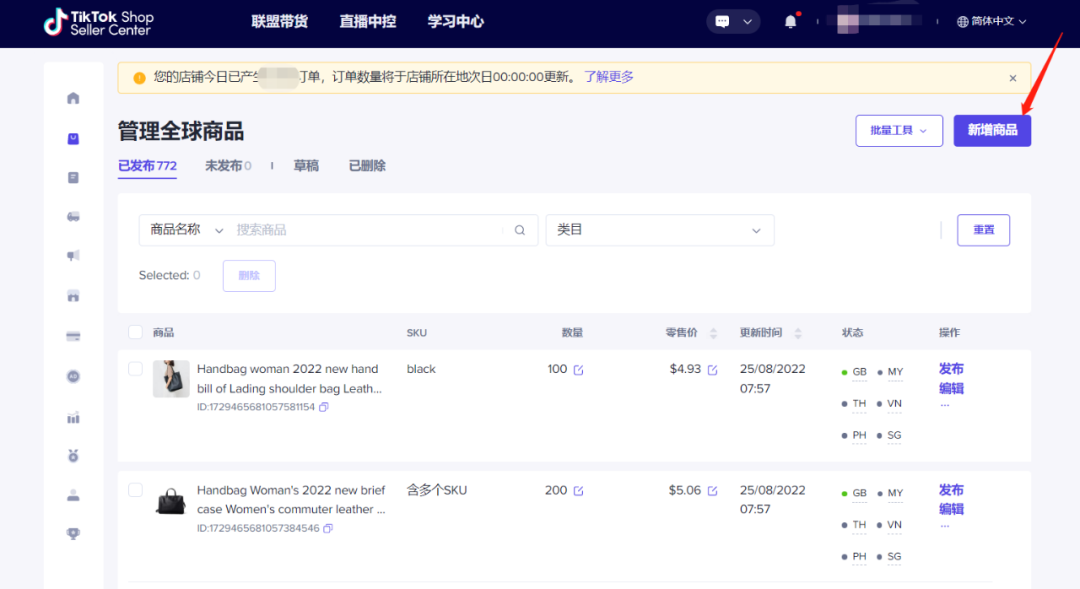Open the shipping truck icon in sidebar
Viewport: 1080px width, 589px height.
(73, 217)
